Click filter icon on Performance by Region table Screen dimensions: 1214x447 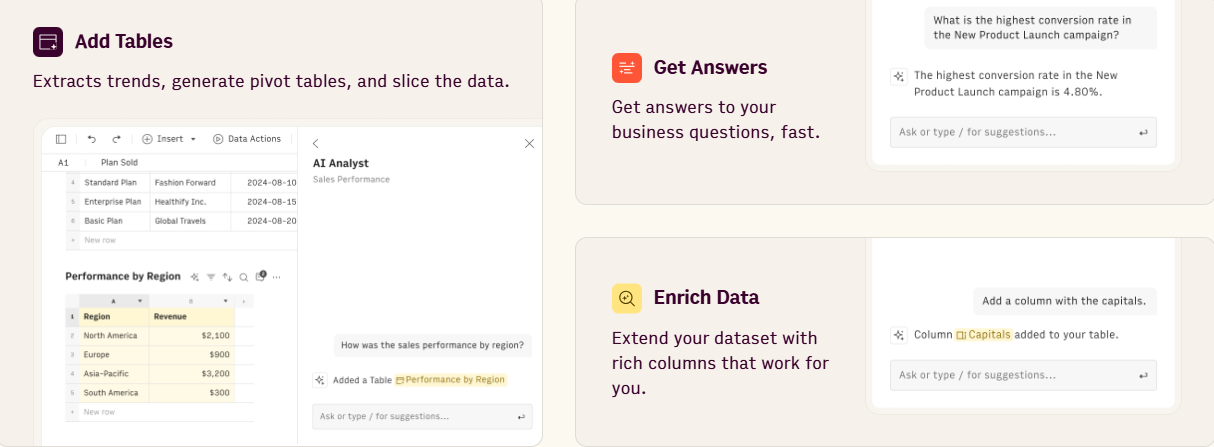pyautogui.click(x=211, y=277)
